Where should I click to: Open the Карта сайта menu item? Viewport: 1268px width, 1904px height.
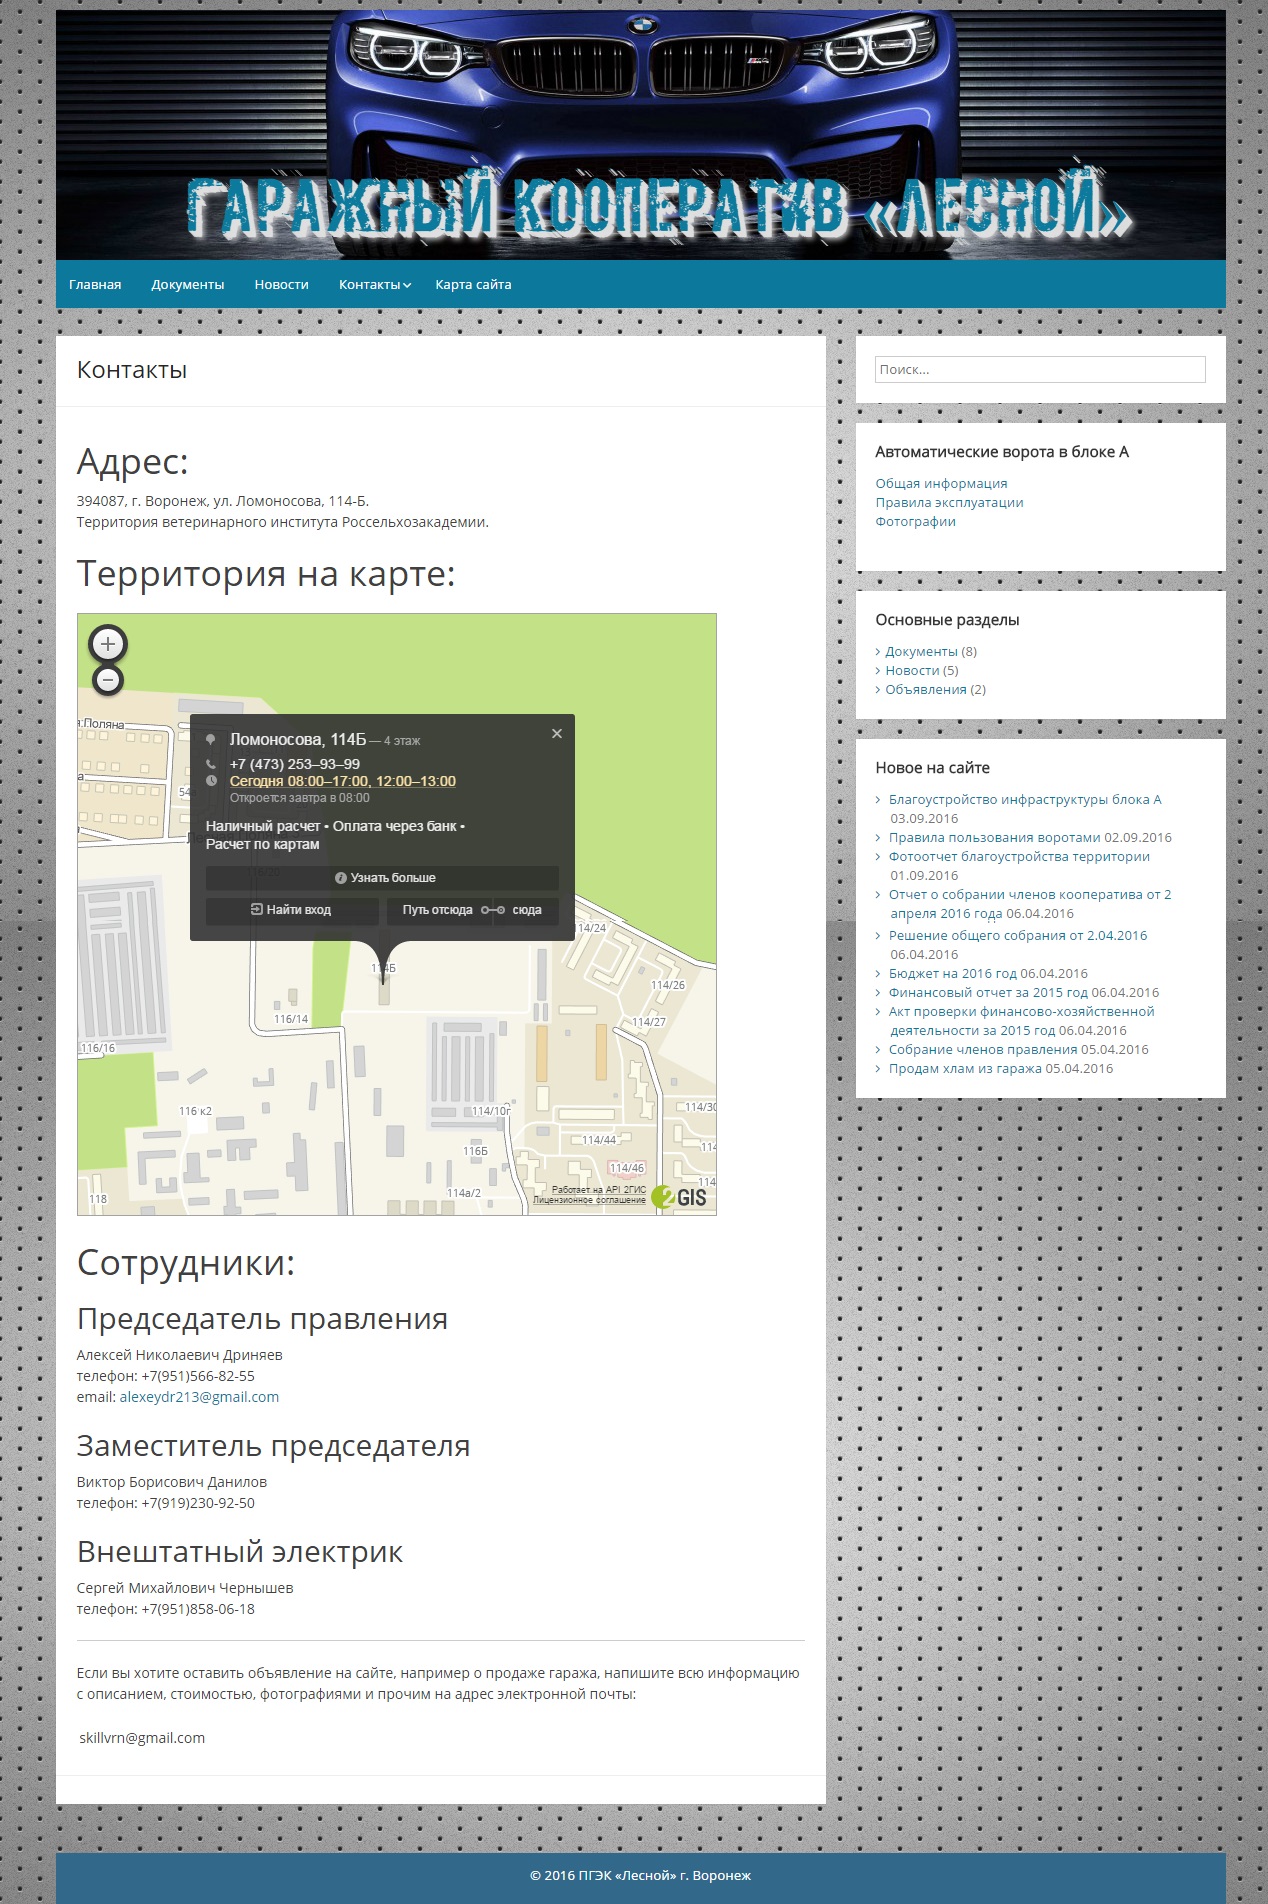pyautogui.click(x=473, y=285)
